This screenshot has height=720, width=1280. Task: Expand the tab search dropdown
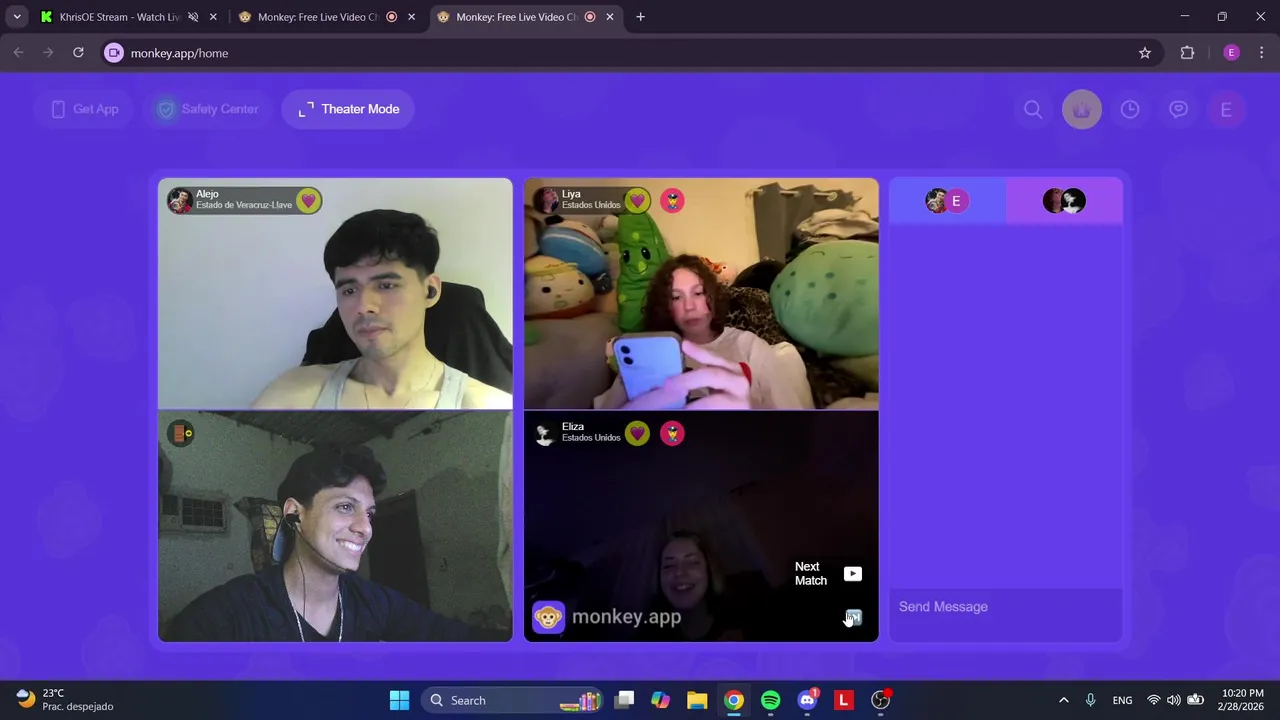(x=17, y=17)
